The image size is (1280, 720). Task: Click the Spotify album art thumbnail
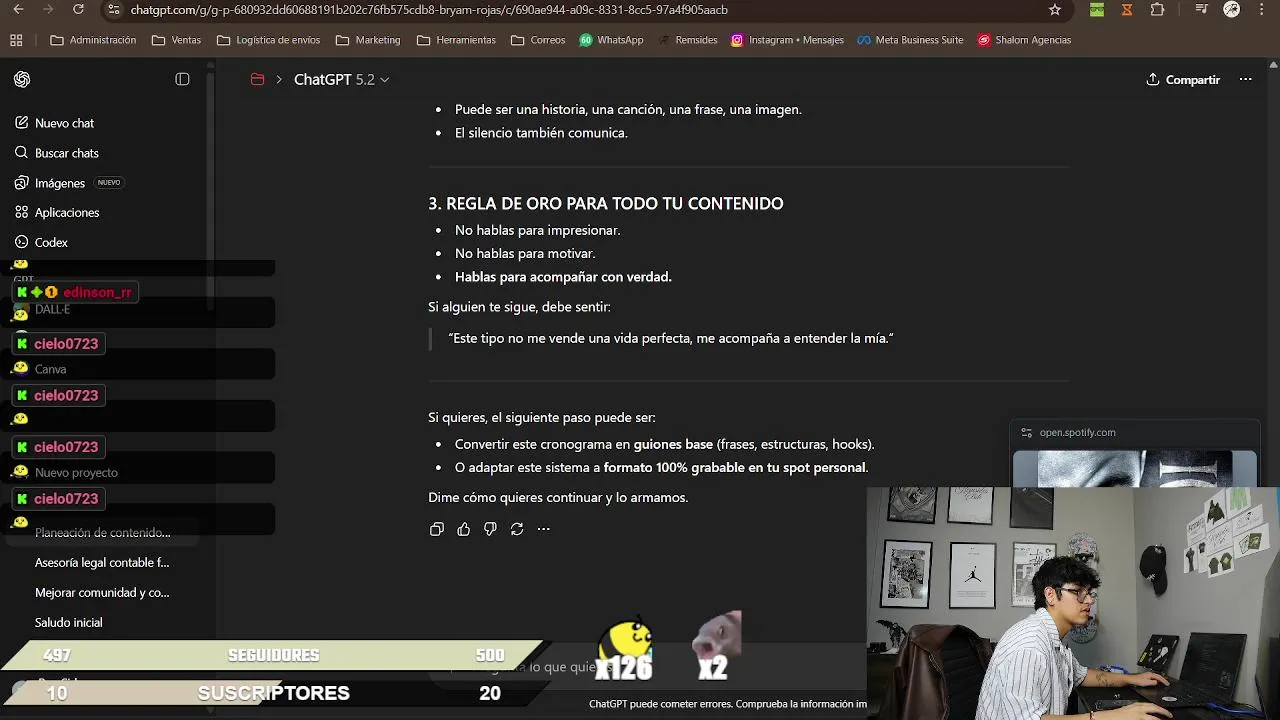pyautogui.click(x=1135, y=469)
